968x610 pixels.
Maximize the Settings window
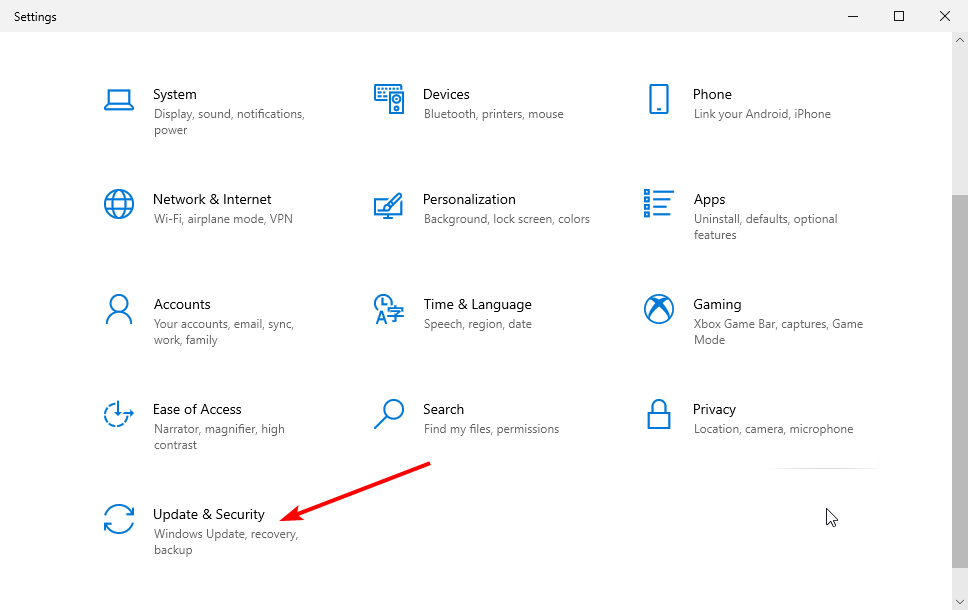(x=899, y=16)
